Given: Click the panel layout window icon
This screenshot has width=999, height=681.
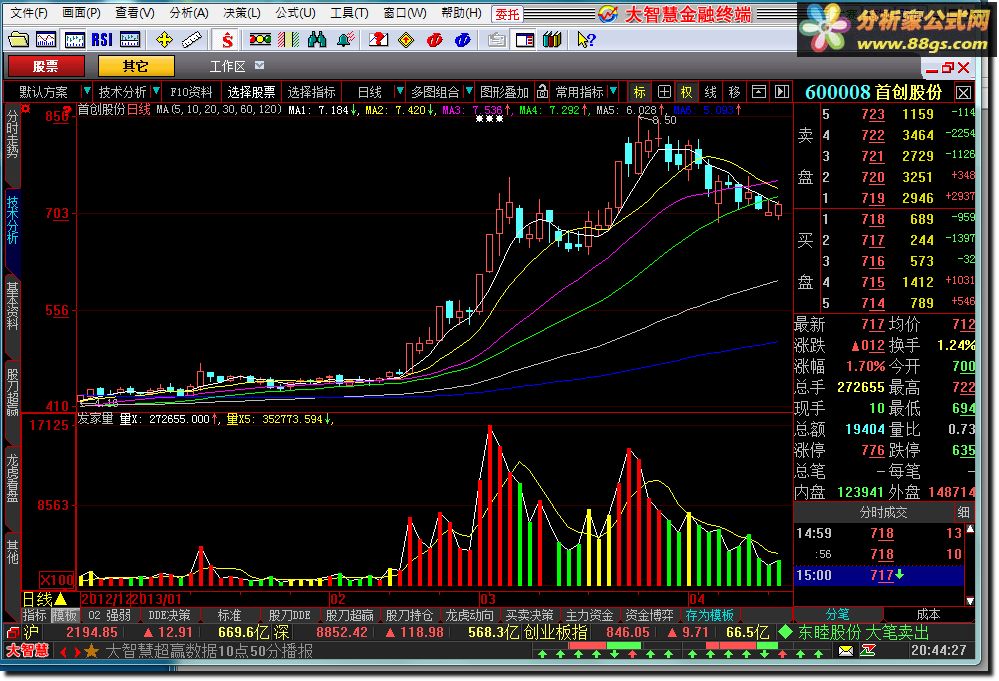Looking at the screenshot, I should point(524,39).
